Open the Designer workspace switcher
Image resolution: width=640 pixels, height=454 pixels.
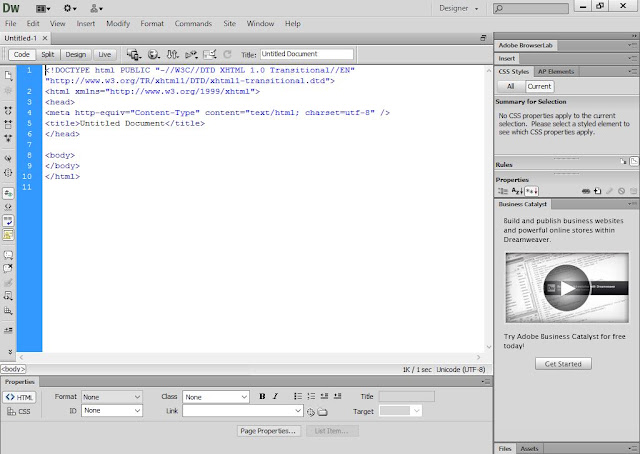(458, 8)
